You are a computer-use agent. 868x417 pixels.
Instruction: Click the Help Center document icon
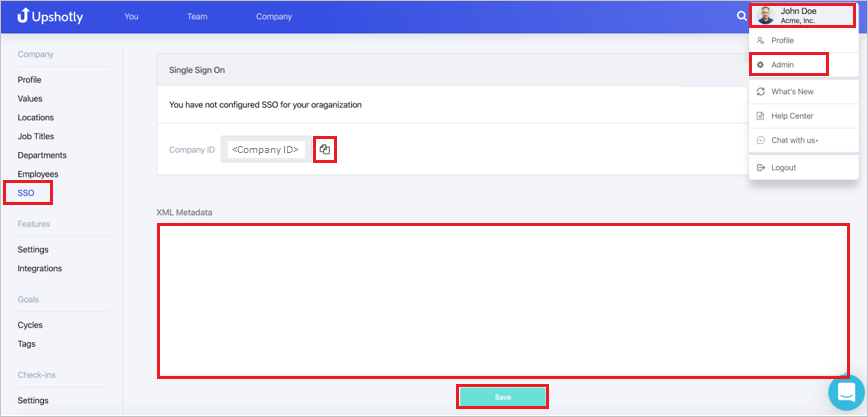click(761, 116)
